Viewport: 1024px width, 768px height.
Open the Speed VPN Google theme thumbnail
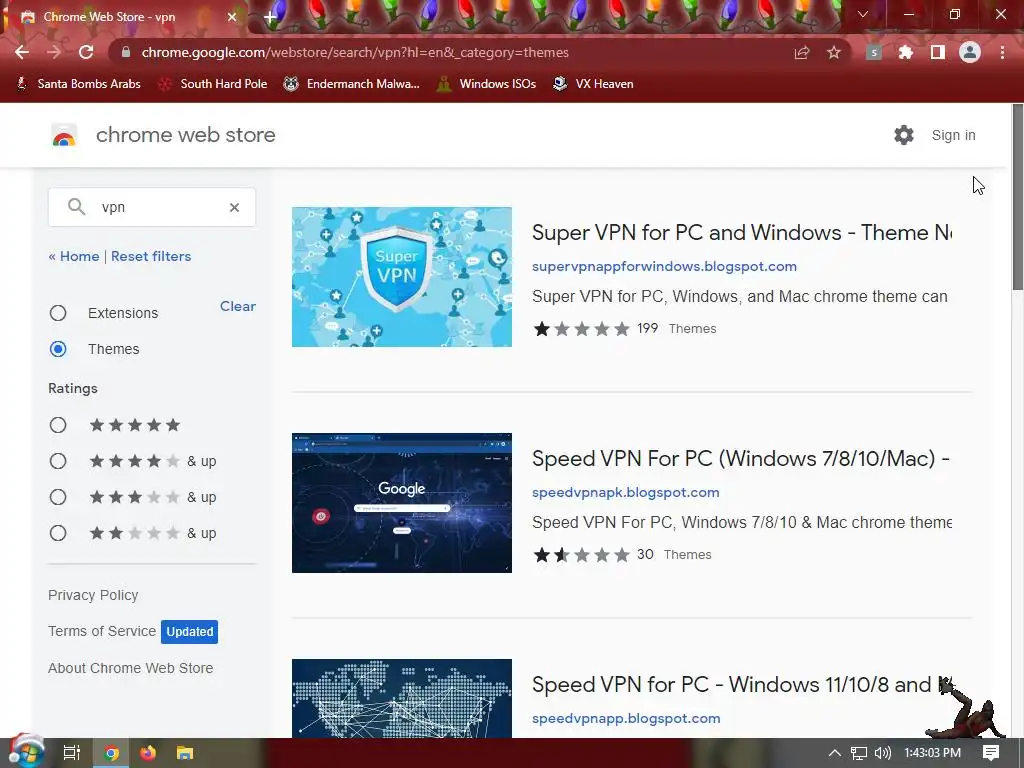pos(402,503)
